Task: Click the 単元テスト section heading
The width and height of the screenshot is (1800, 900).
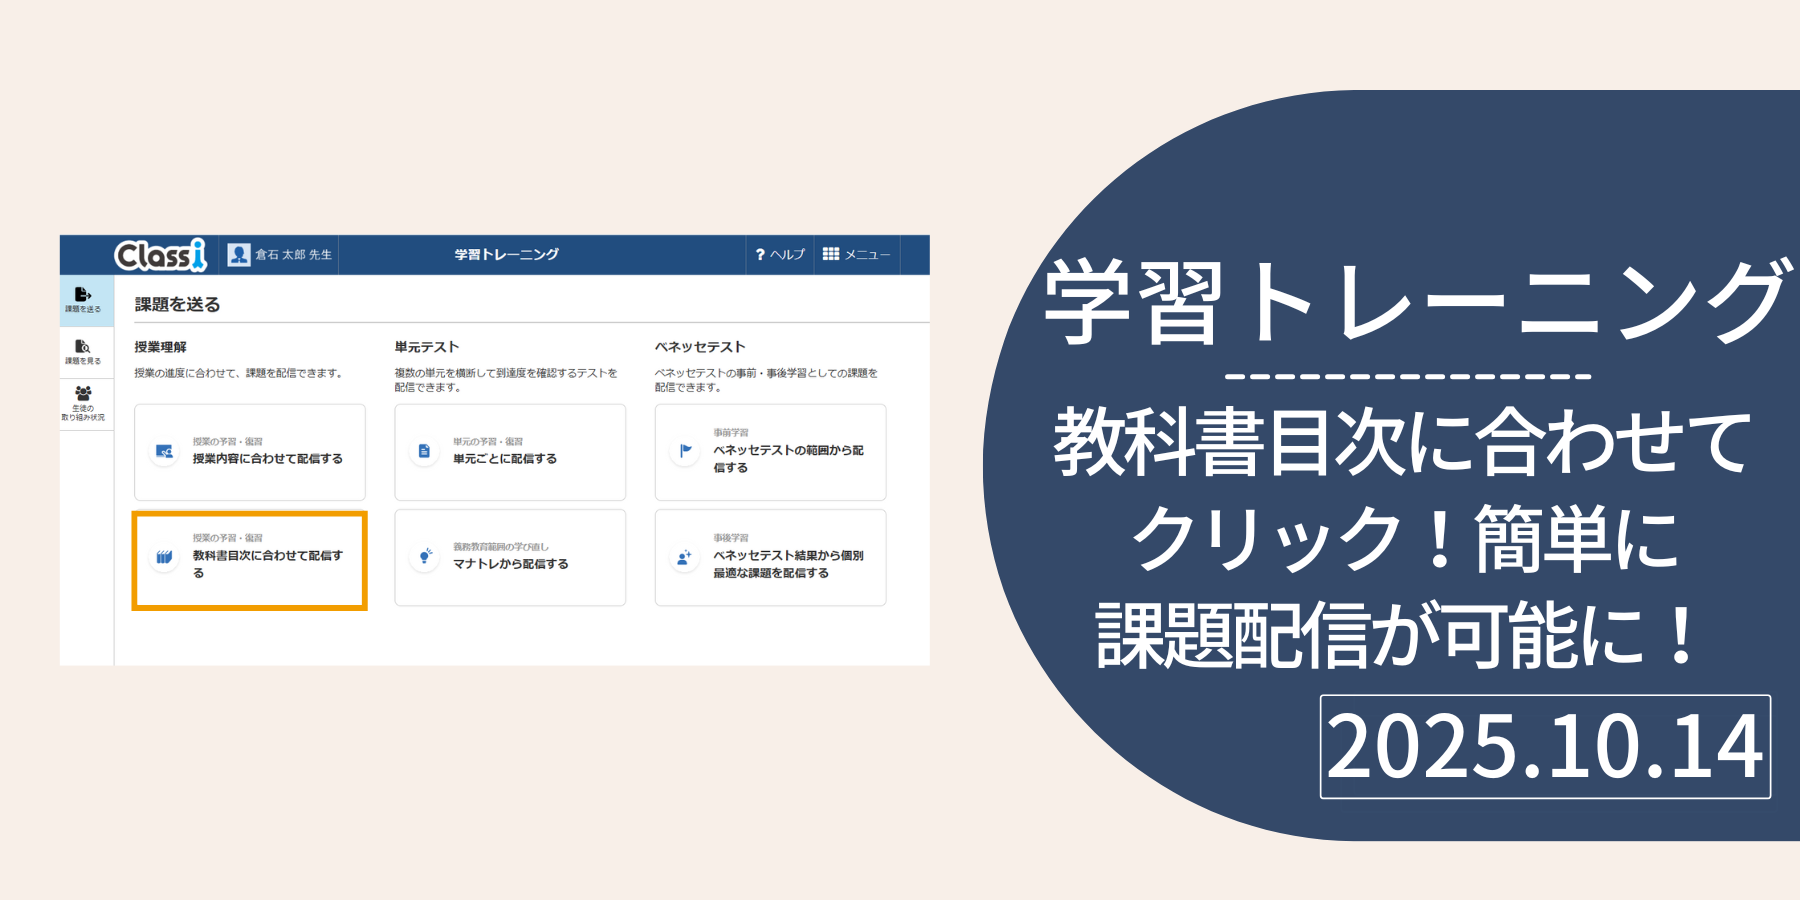Action: coord(426,347)
